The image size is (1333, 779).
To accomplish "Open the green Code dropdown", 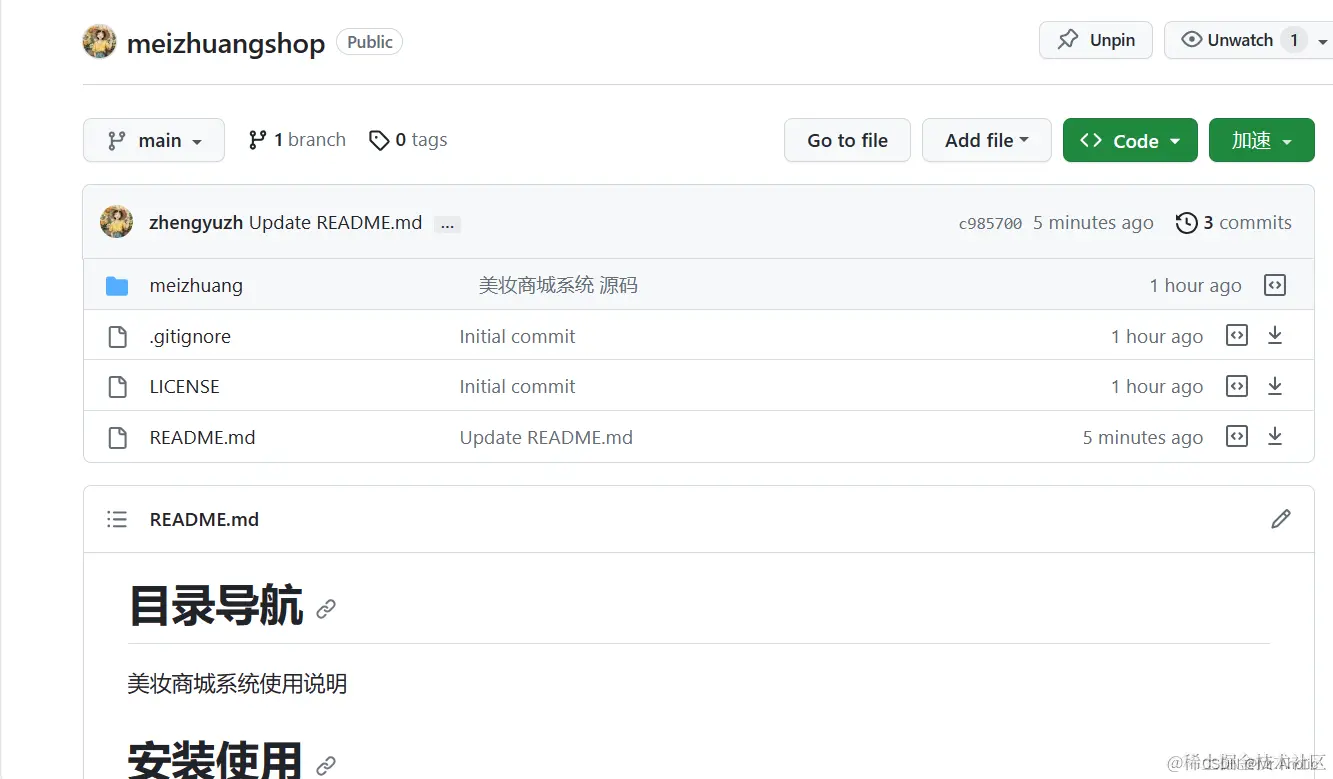I will 1130,140.
